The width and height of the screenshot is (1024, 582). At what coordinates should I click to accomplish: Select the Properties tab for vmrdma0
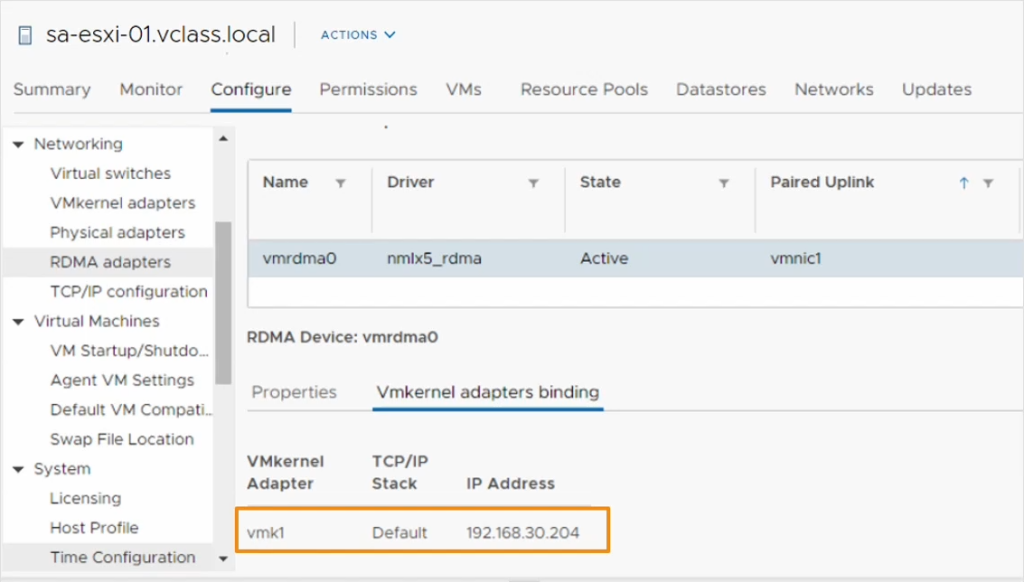pos(294,392)
